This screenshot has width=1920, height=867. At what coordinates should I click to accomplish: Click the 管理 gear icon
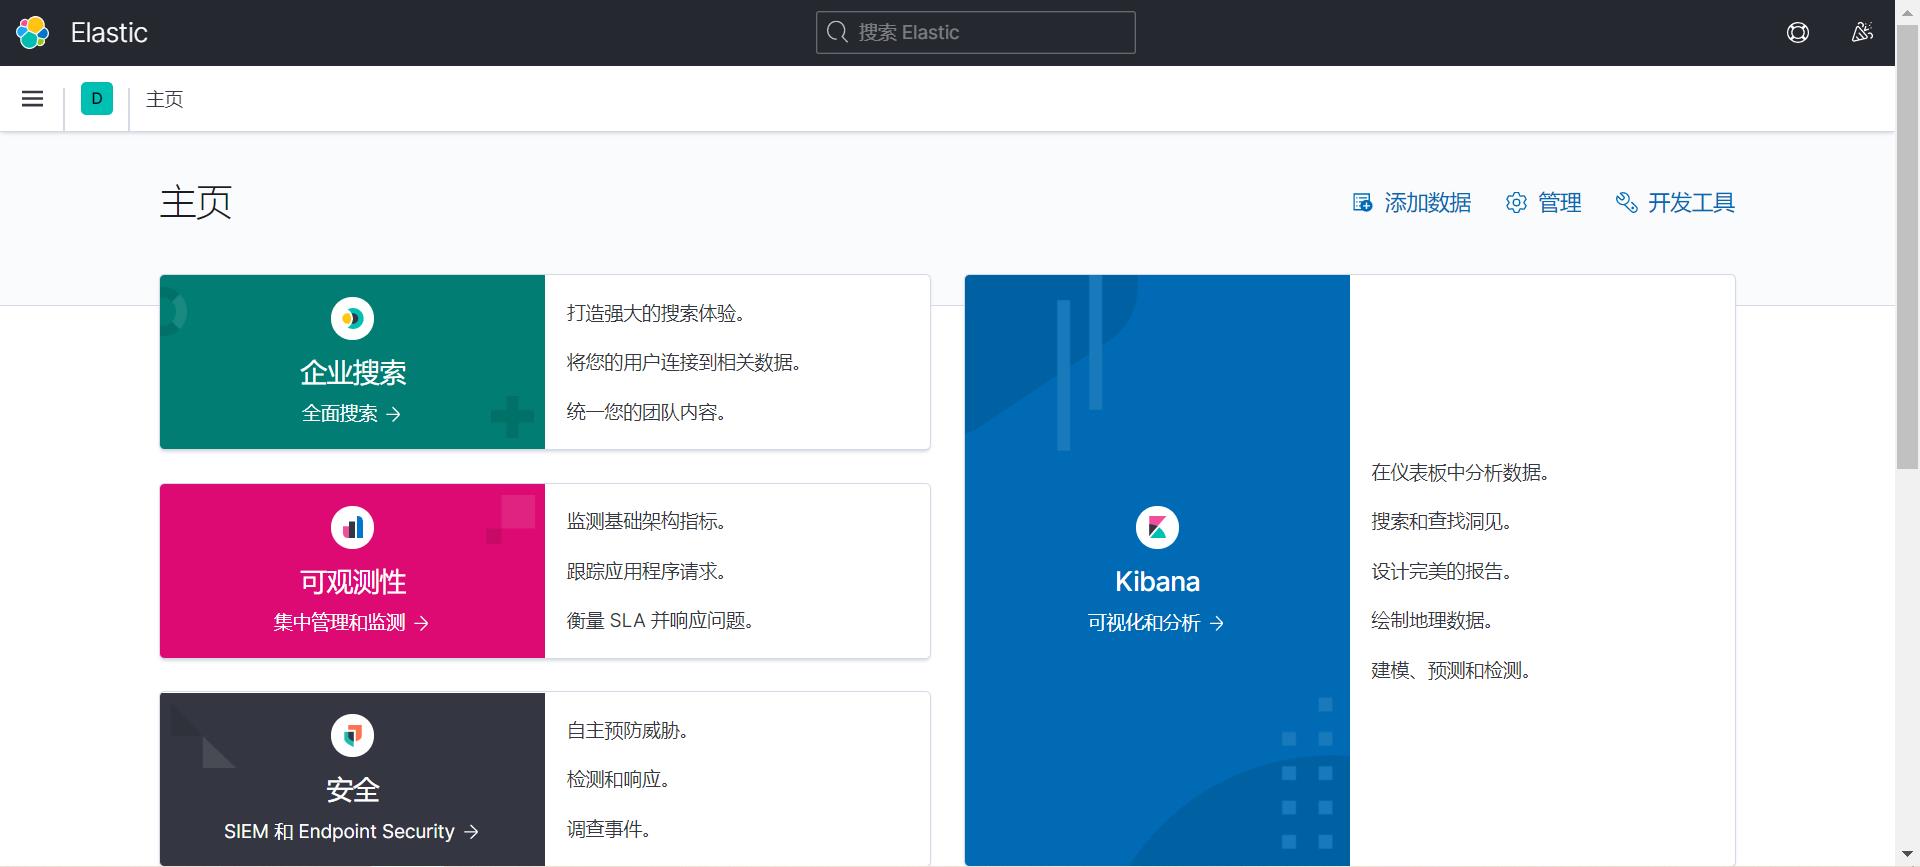click(1516, 203)
